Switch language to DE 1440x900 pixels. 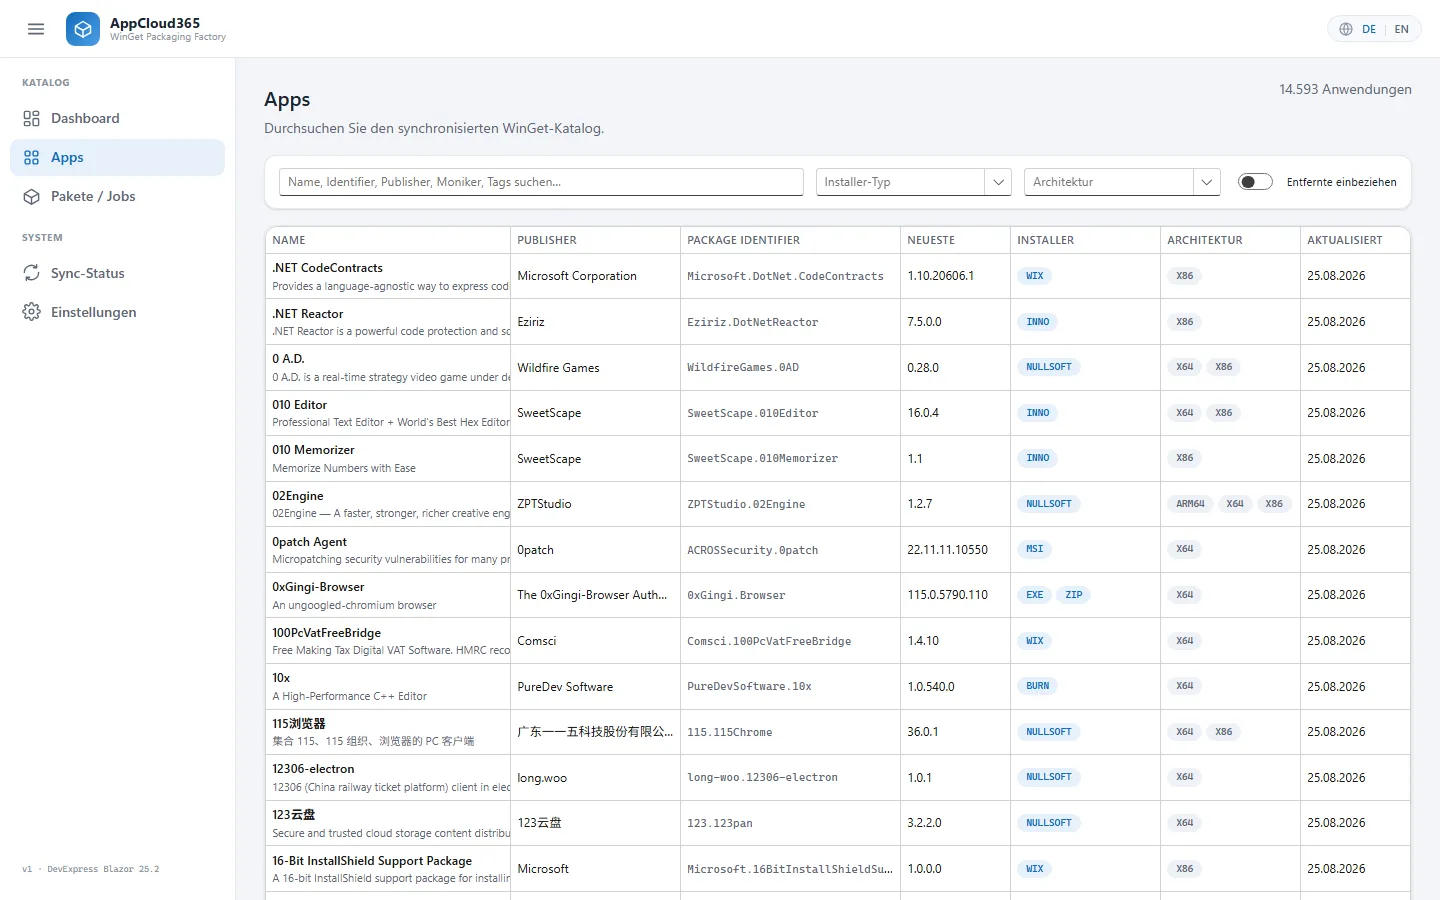tap(1369, 29)
